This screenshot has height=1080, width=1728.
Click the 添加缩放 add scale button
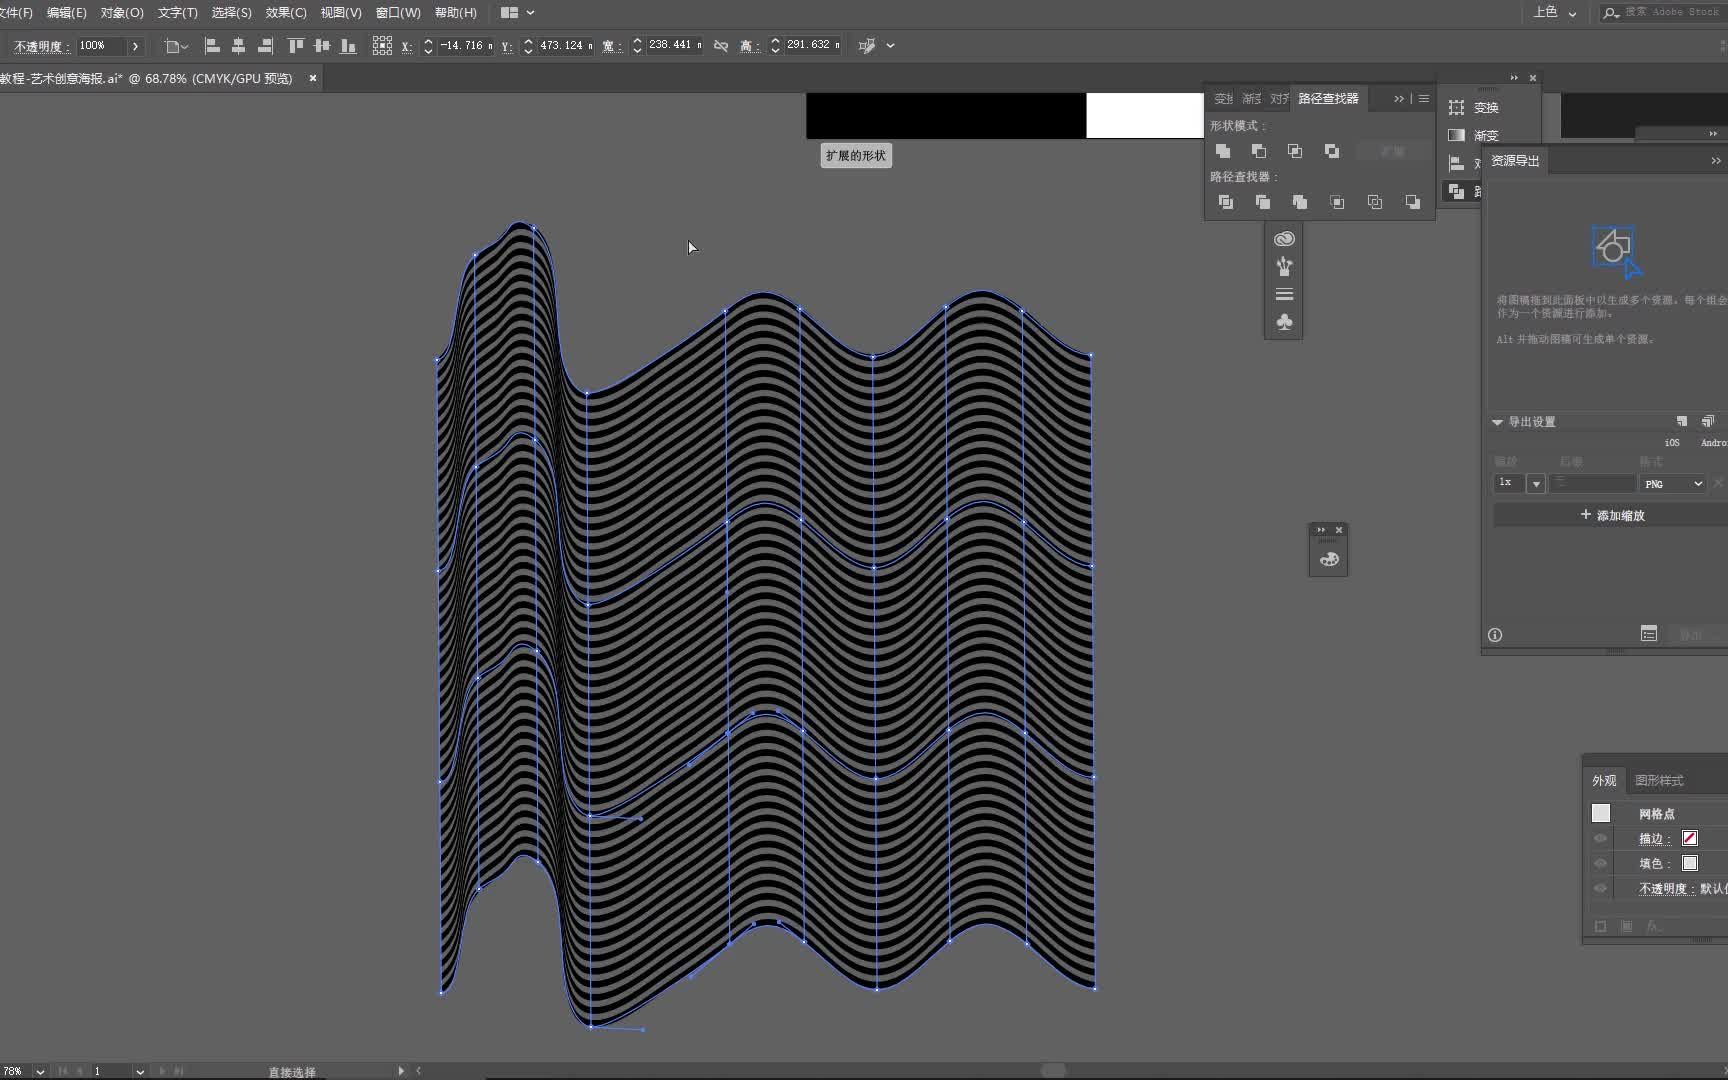click(1611, 515)
